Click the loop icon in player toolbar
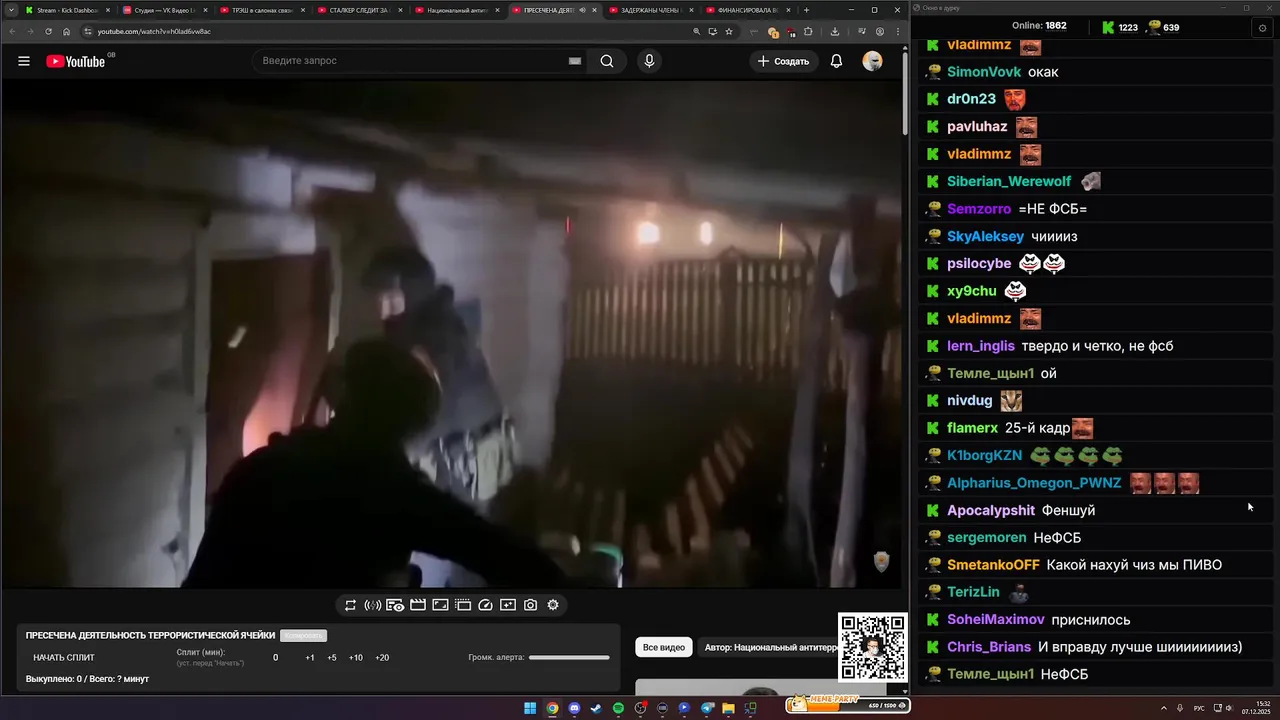 [x=350, y=605]
